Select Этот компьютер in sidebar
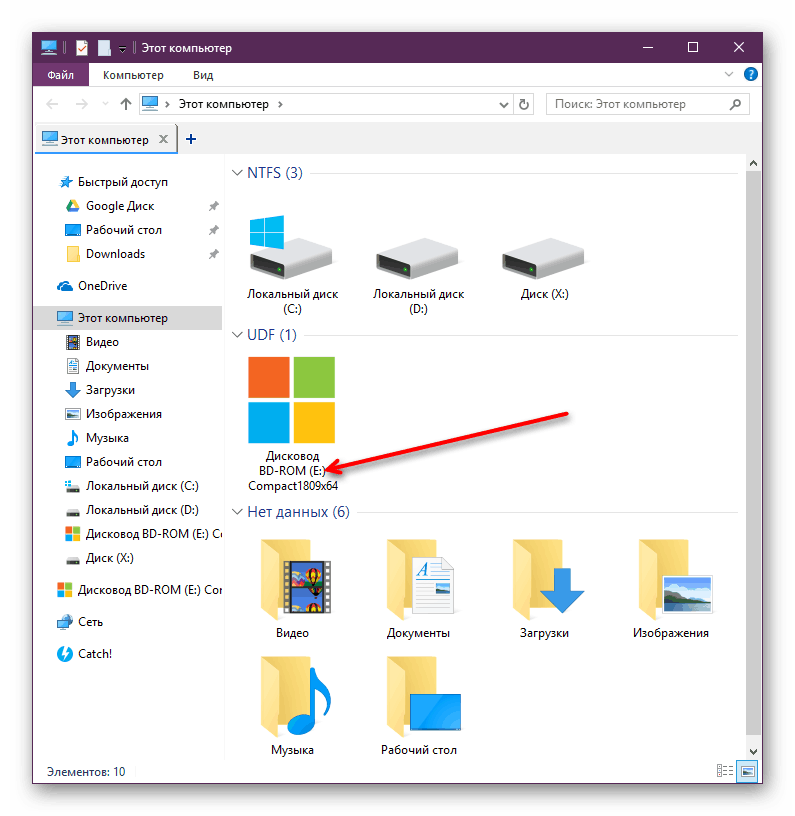Image resolution: width=795 pixels, height=816 pixels. coord(128,318)
